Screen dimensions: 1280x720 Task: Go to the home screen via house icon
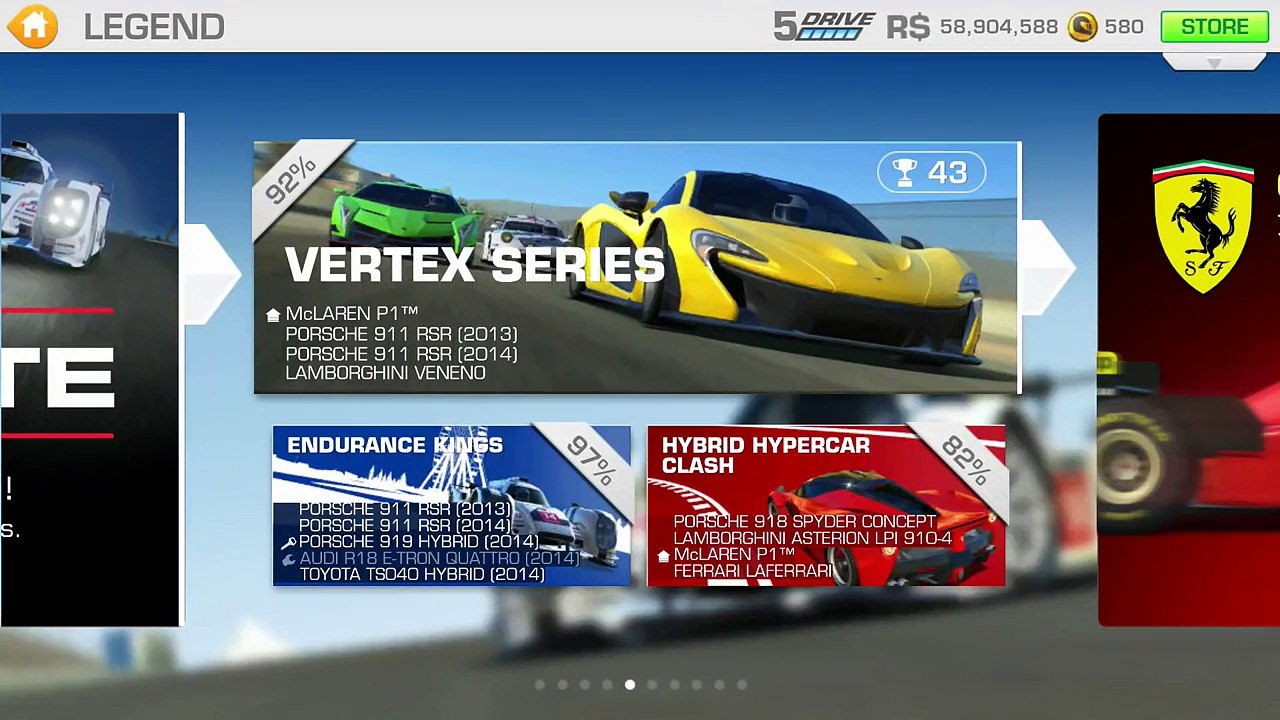[33, 26]
